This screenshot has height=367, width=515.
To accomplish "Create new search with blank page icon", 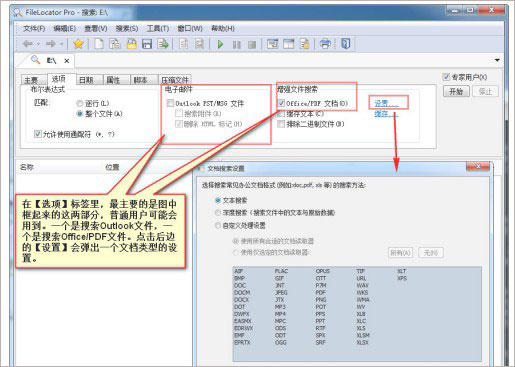I will pyautogui.click(x=99, y=44).
